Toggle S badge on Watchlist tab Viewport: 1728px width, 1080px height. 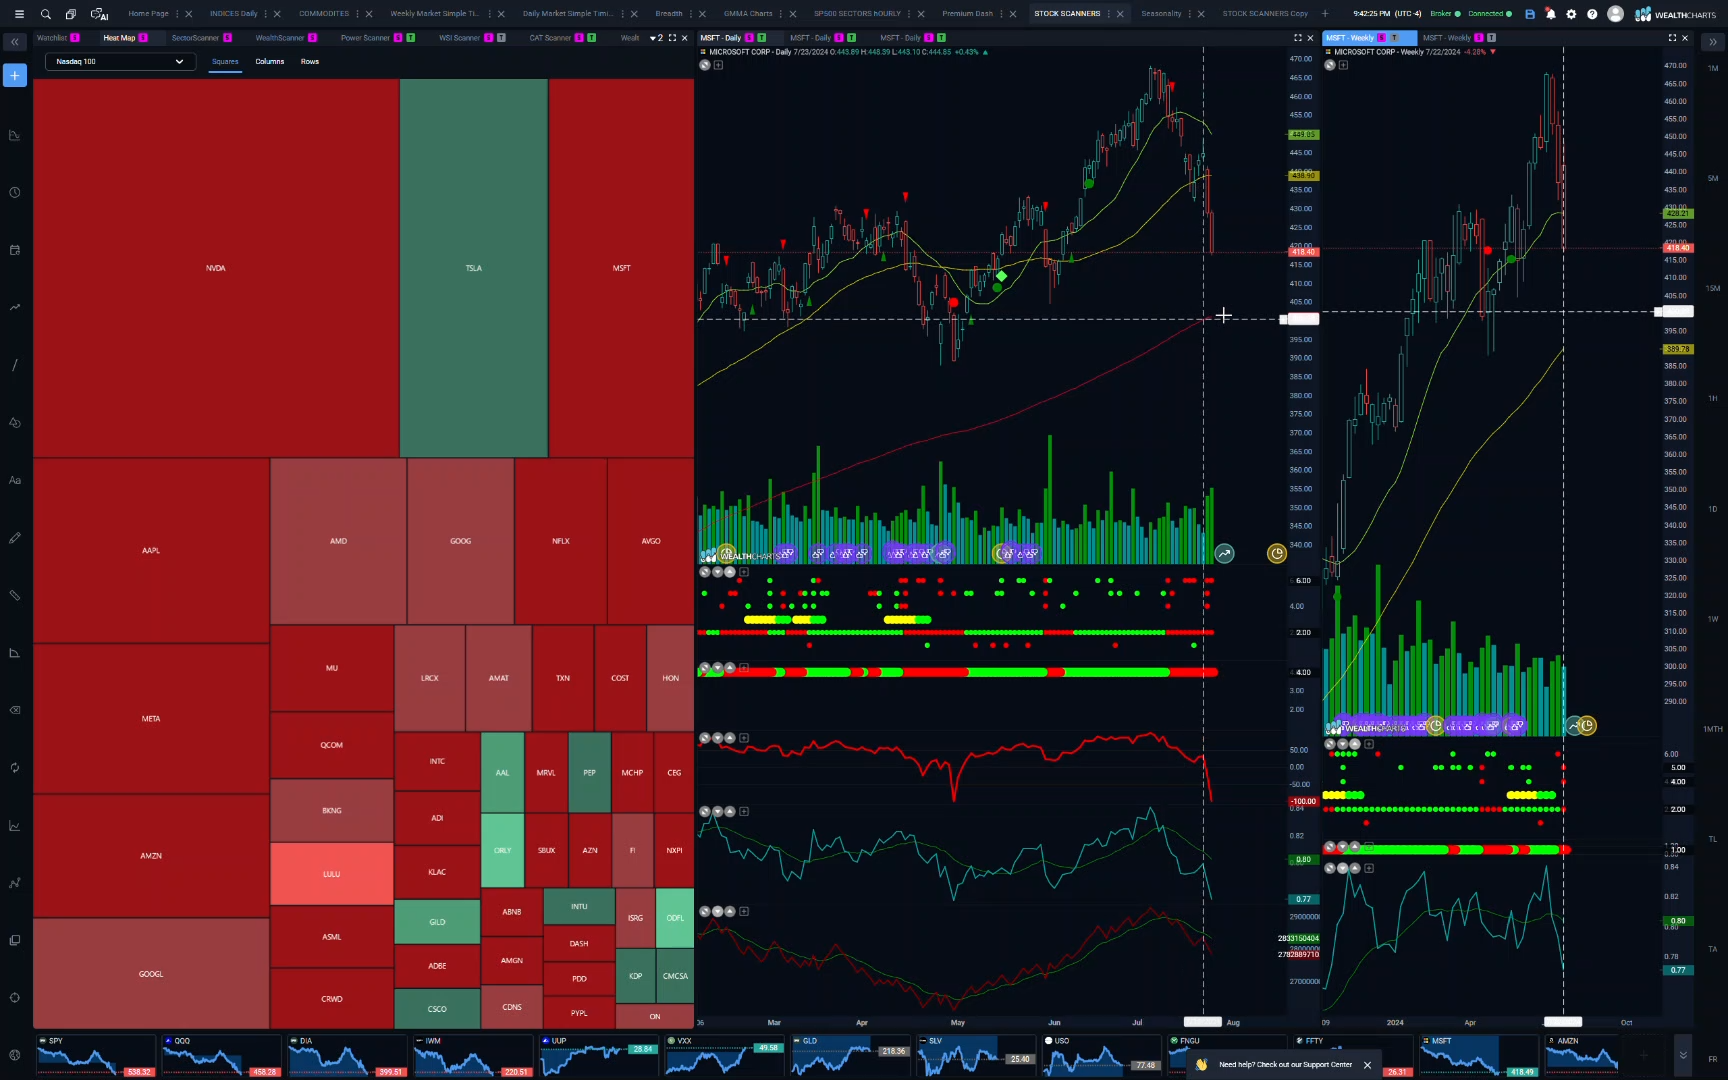75,38
